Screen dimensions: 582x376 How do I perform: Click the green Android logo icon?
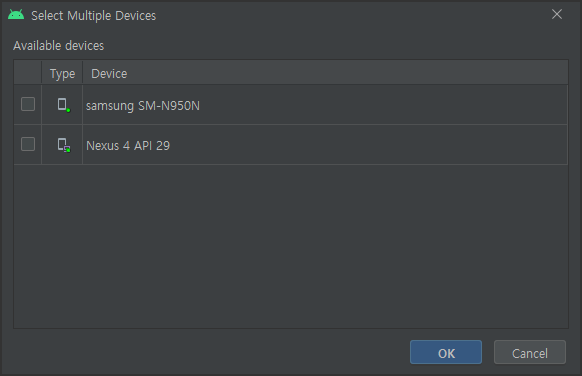(16, 15)
